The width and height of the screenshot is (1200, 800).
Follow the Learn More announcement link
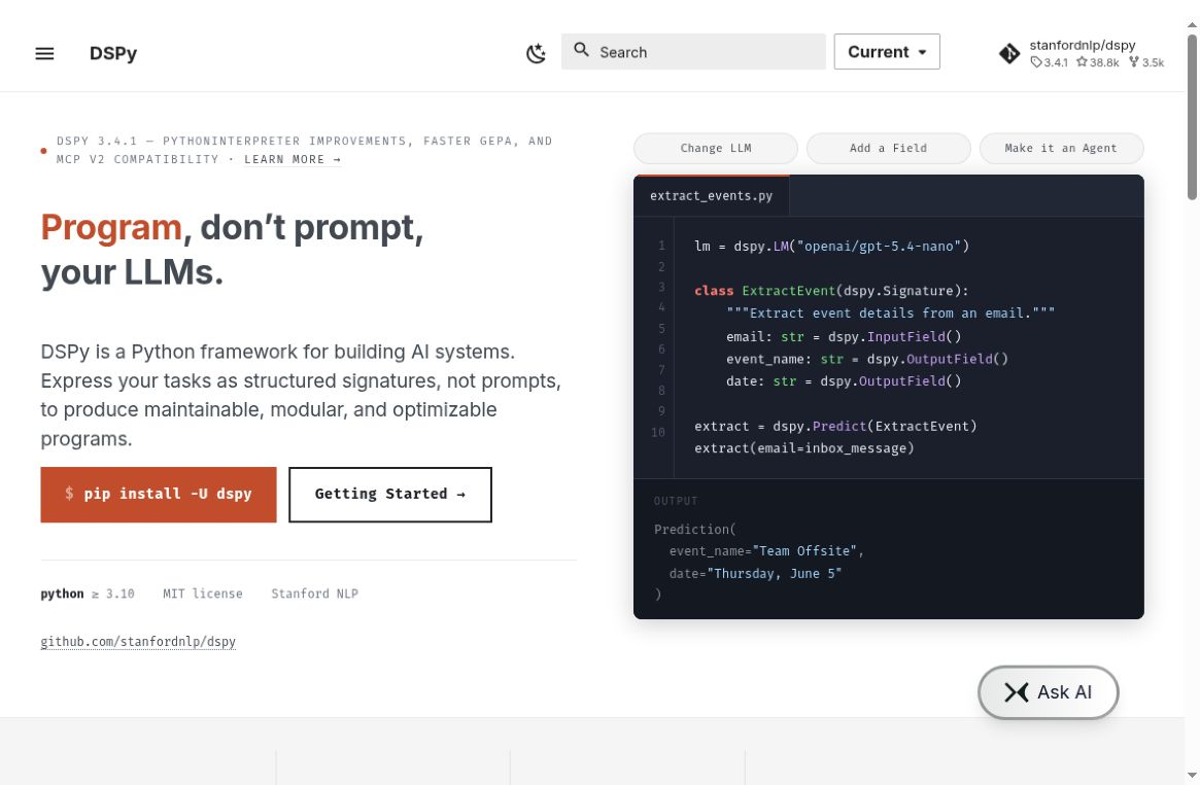[x=292, y=159]
